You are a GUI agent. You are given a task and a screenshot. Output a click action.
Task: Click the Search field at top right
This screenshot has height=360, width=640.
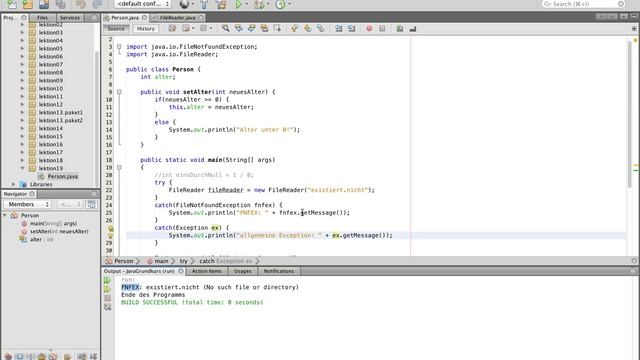pyautogui.click(x=584, y=4)
